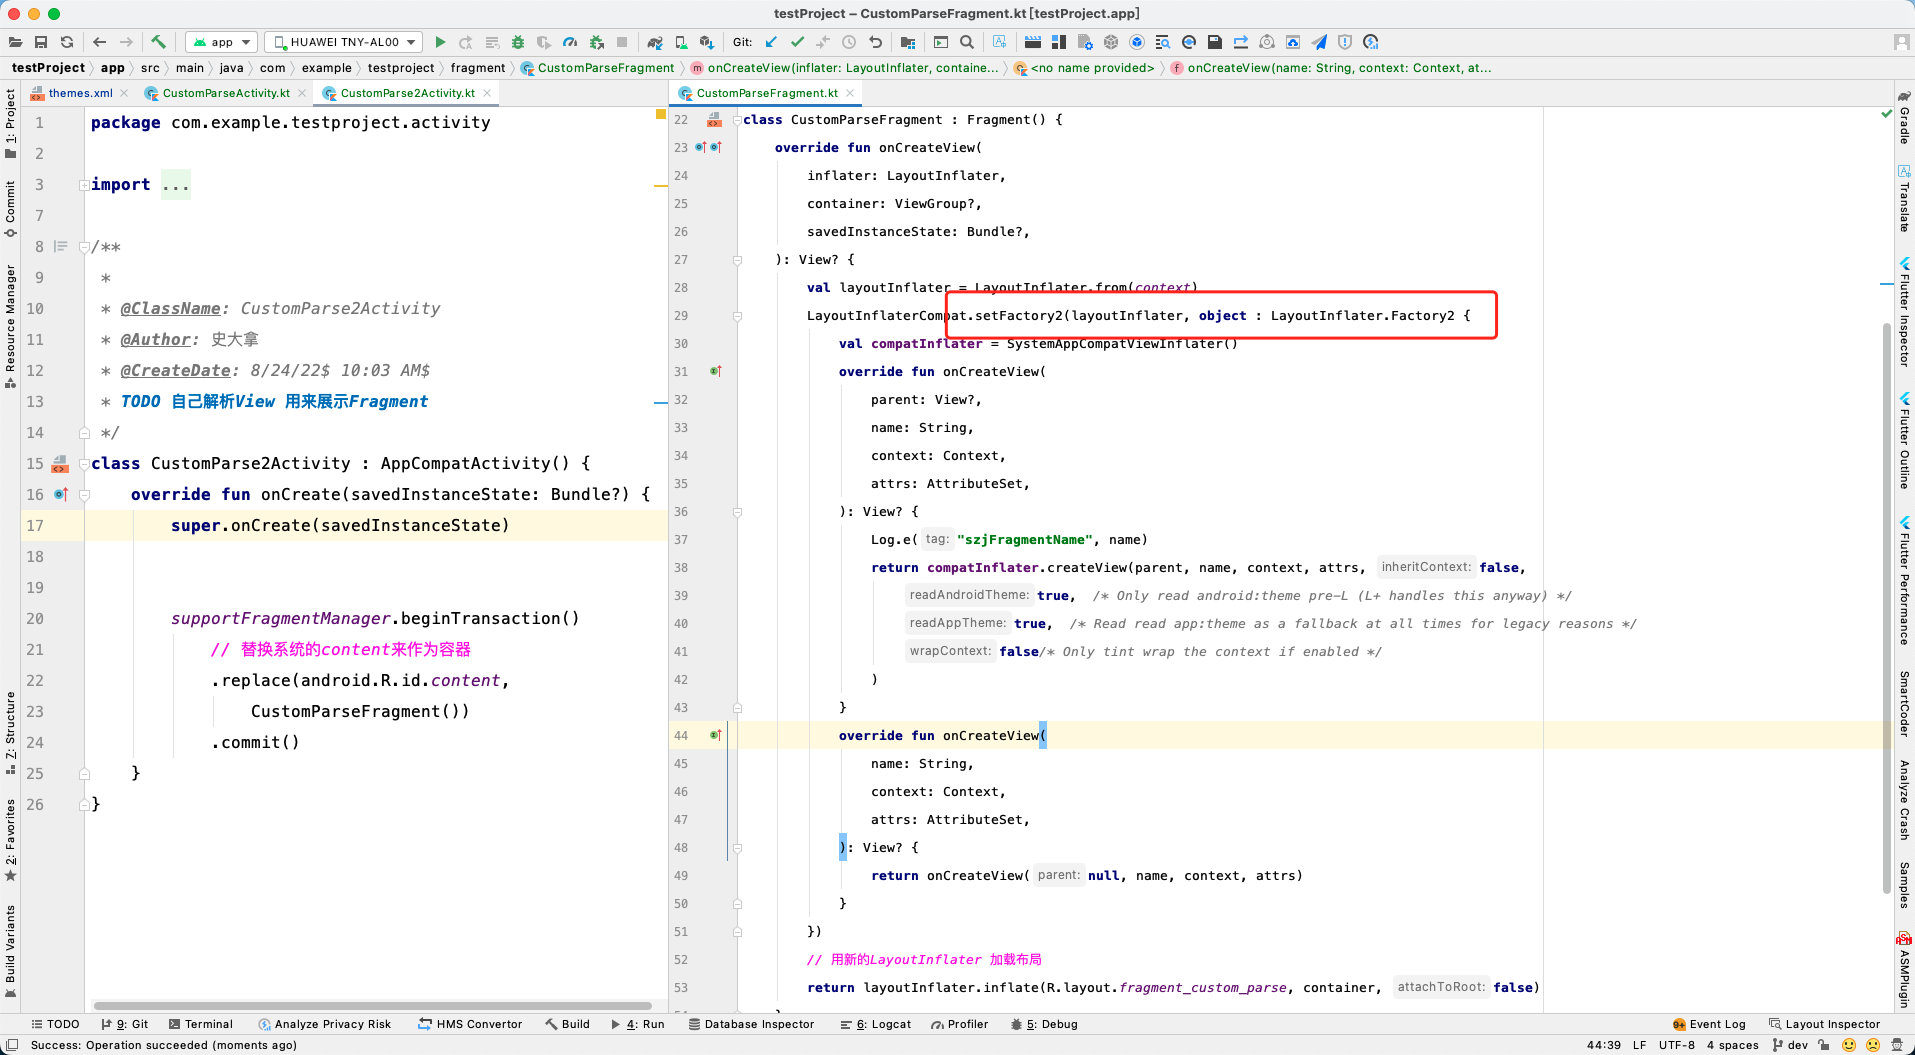This screenshot has height=1055, width=1915.
Task: Click the clapperboard toolbar icon
Action: click(1033, 42)
